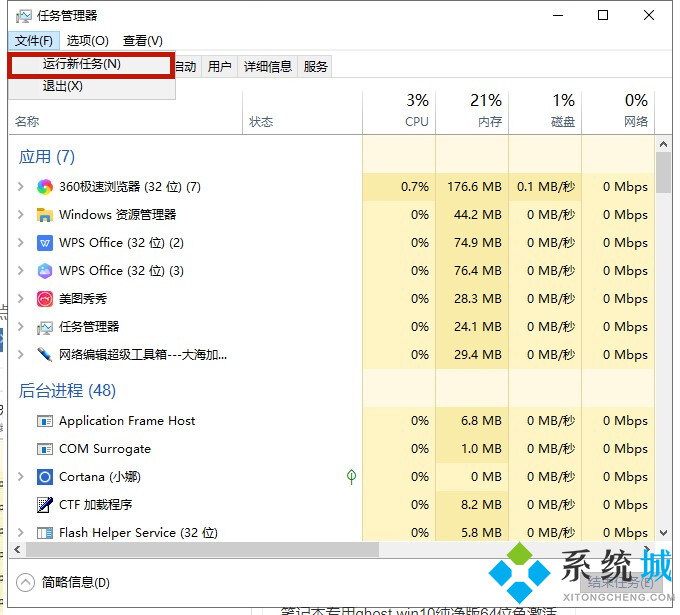
Task: Expand WPS Office (32 位) (3) group
Action: [20, 271]
